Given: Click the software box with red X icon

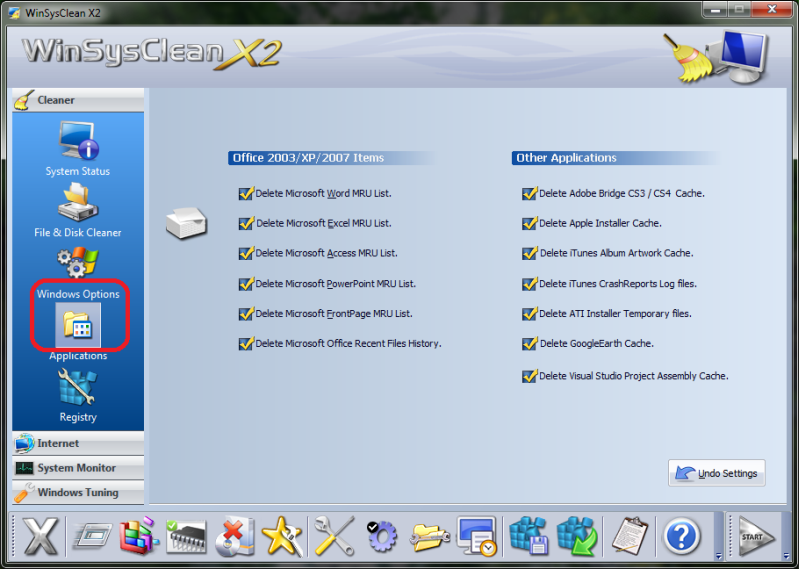Looking at the screenshot, I should (234, 537).
